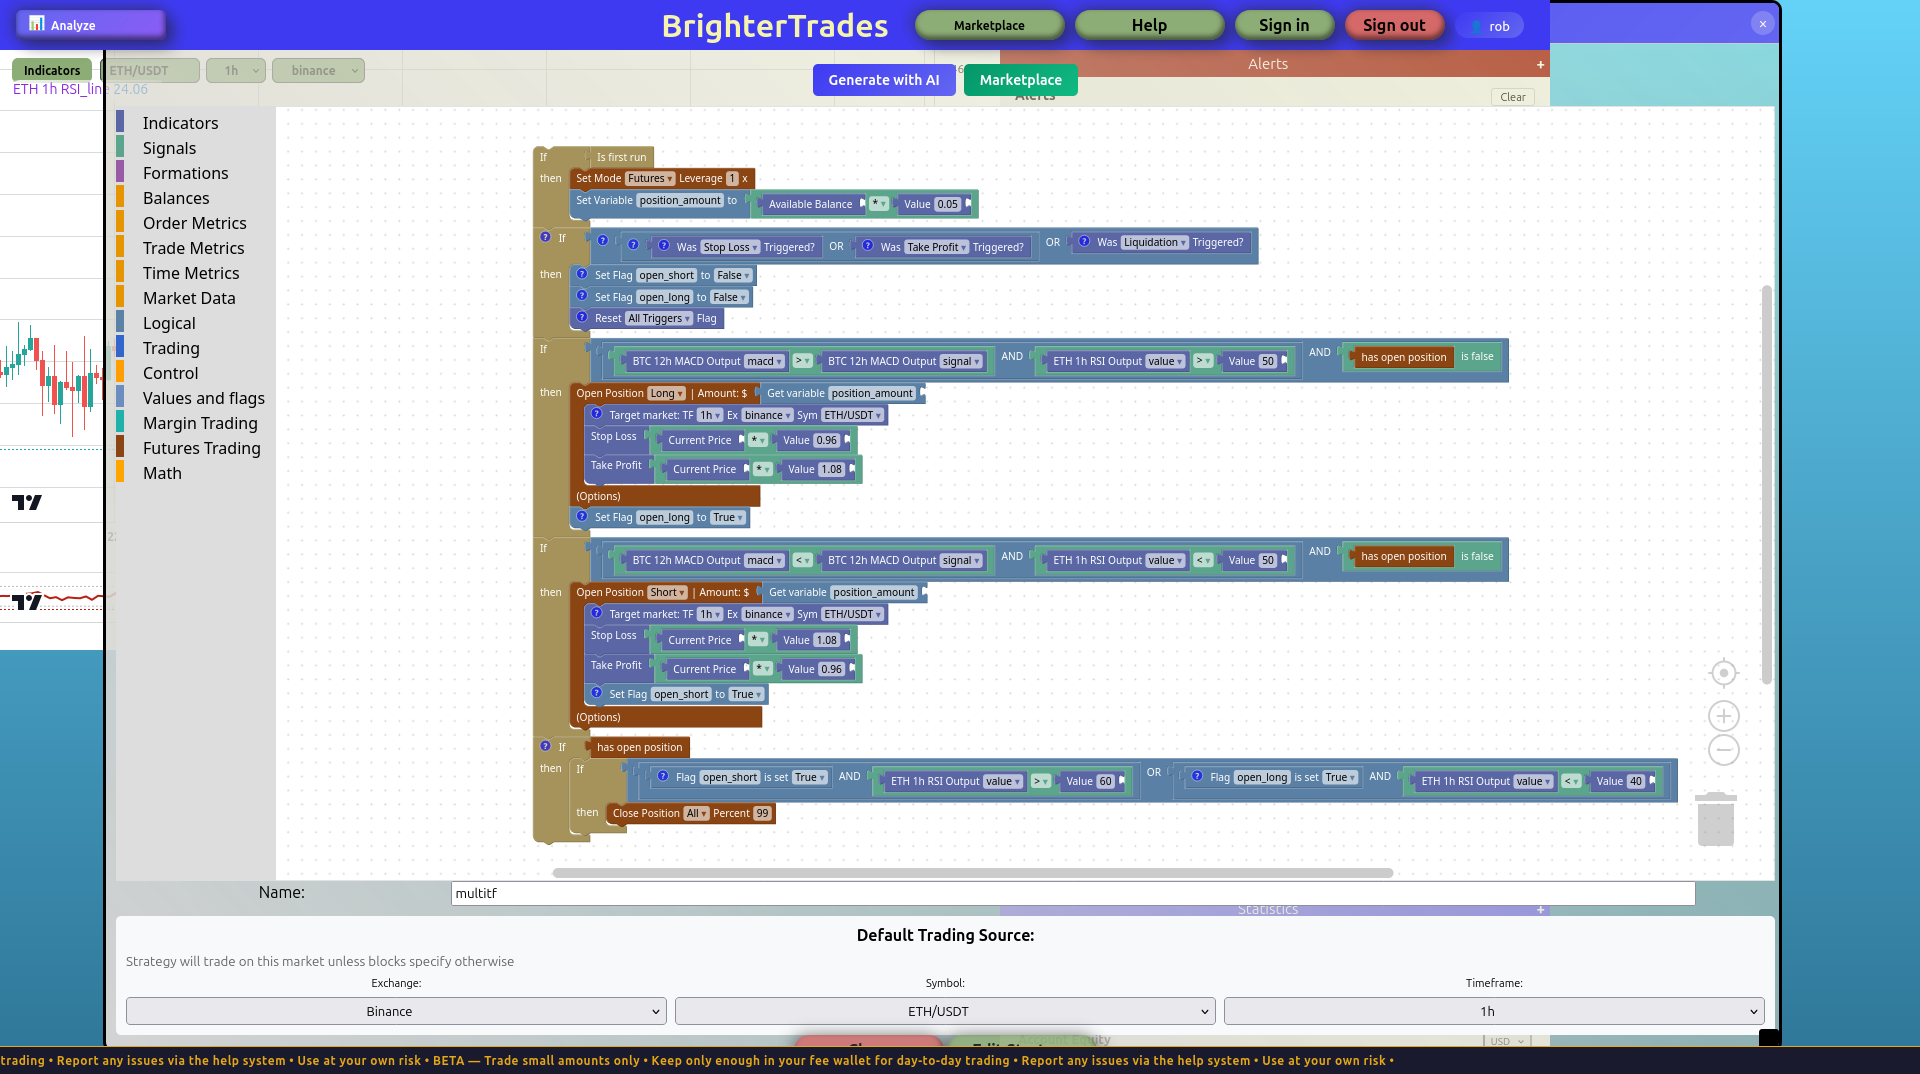Viewport: 1920px width, 1074px height.
Task: Open the Liquidation trigger dropdown
Action: click(1154, 243)
